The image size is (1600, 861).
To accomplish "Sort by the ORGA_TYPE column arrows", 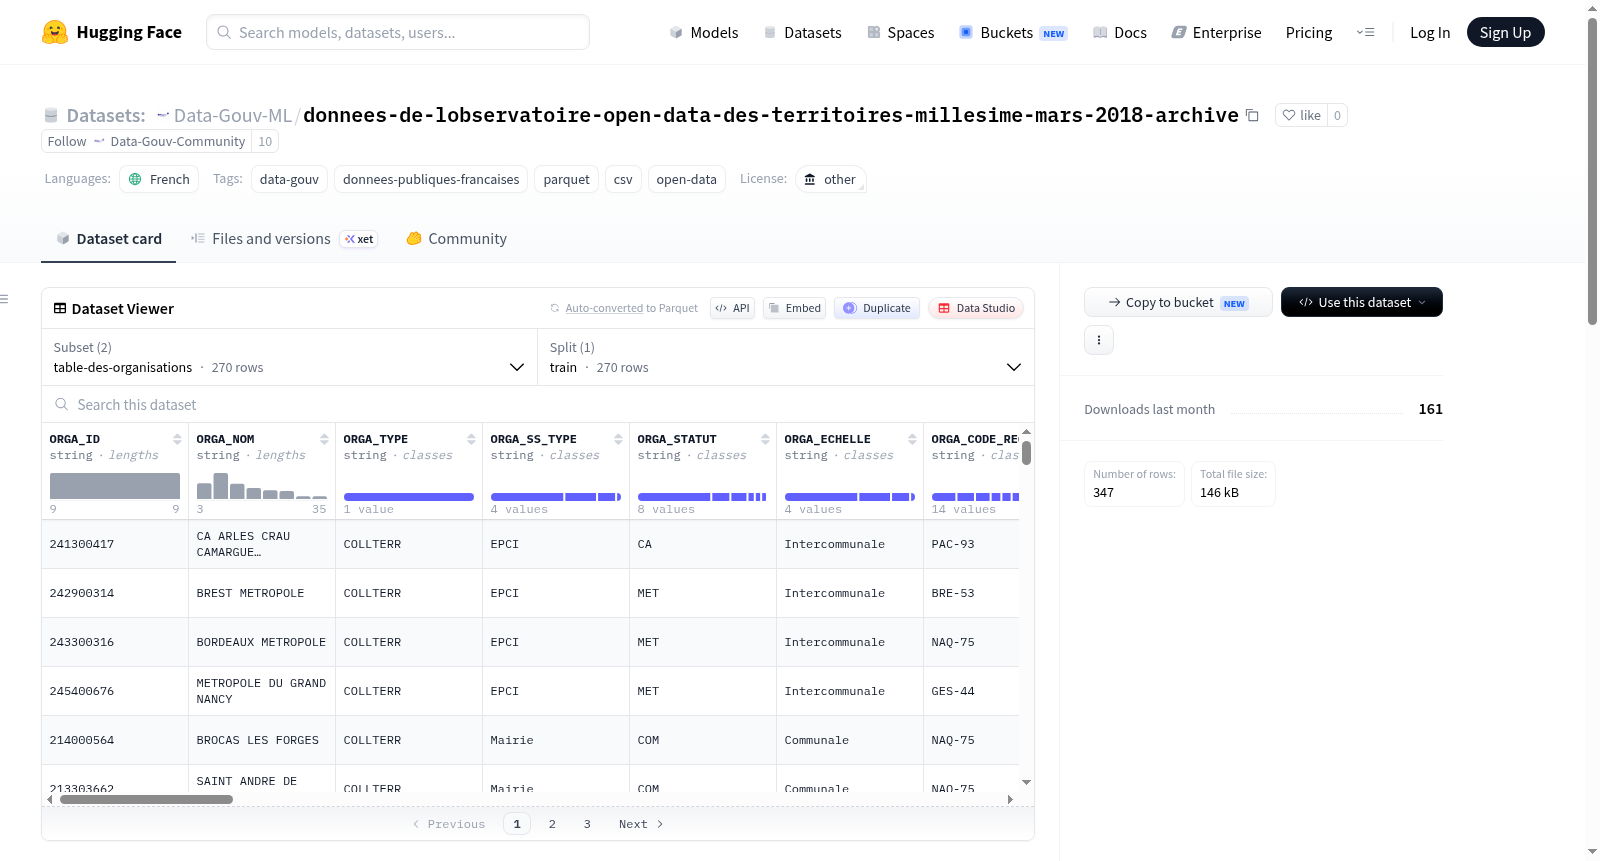I will pos(471,439).
